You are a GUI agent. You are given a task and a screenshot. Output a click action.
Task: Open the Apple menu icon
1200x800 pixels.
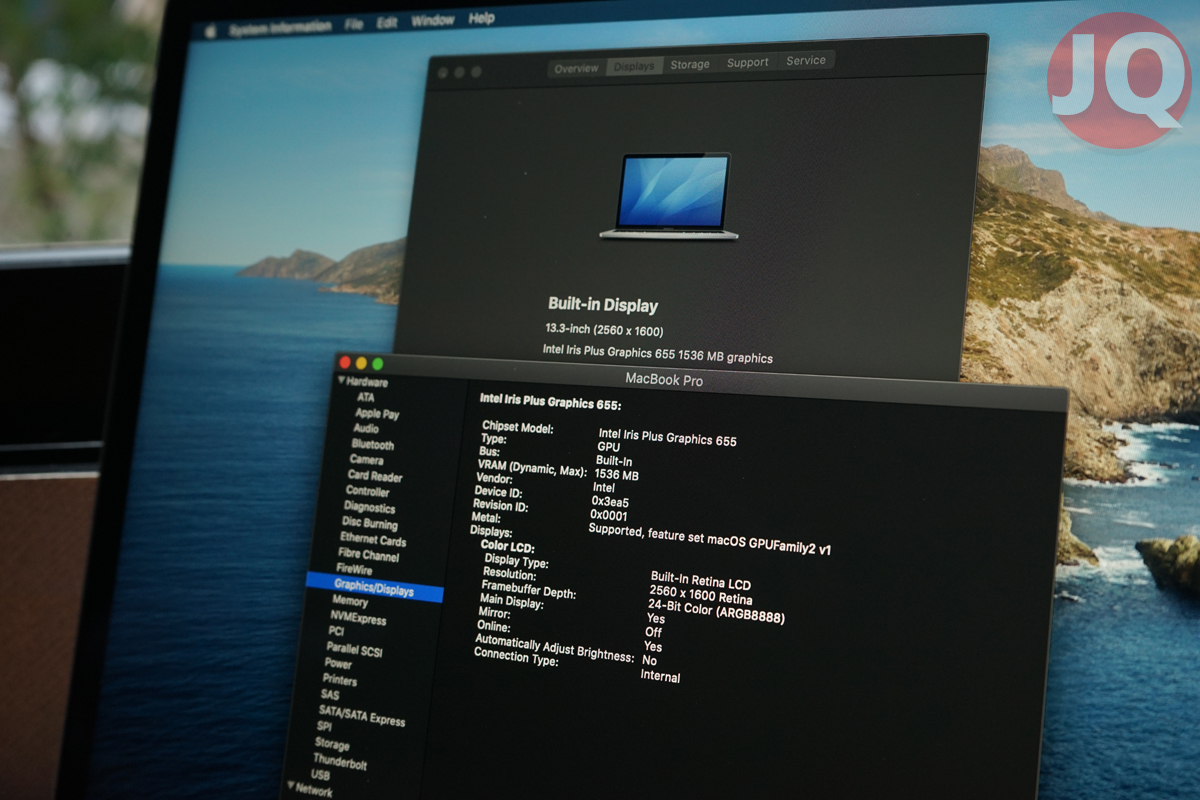[x=211, y=31]
